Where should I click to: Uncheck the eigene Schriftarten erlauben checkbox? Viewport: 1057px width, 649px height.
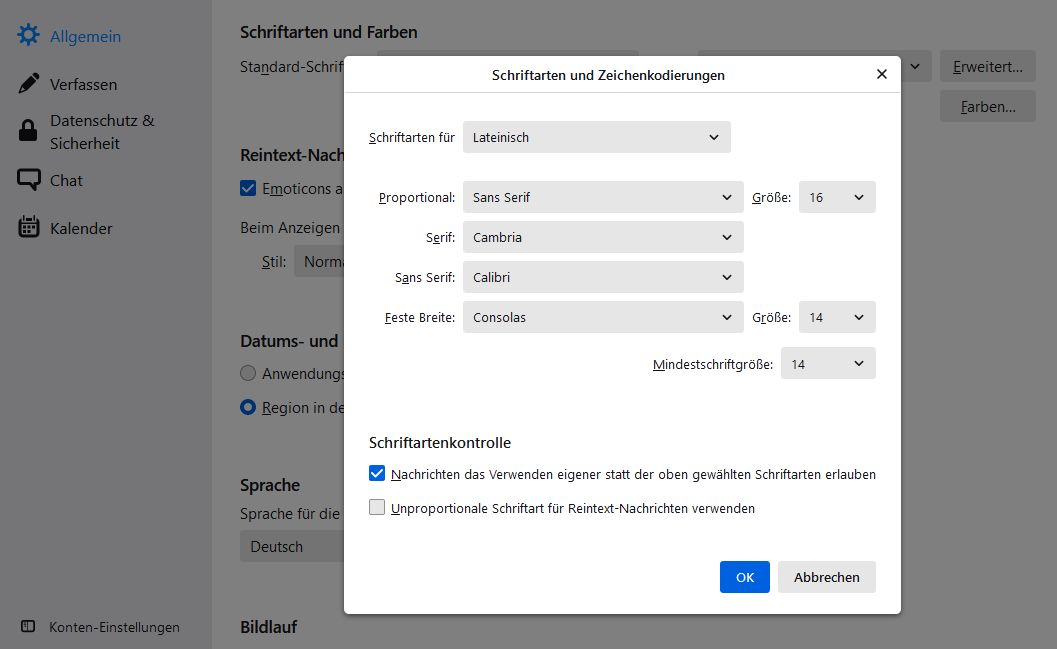(377, 474)
